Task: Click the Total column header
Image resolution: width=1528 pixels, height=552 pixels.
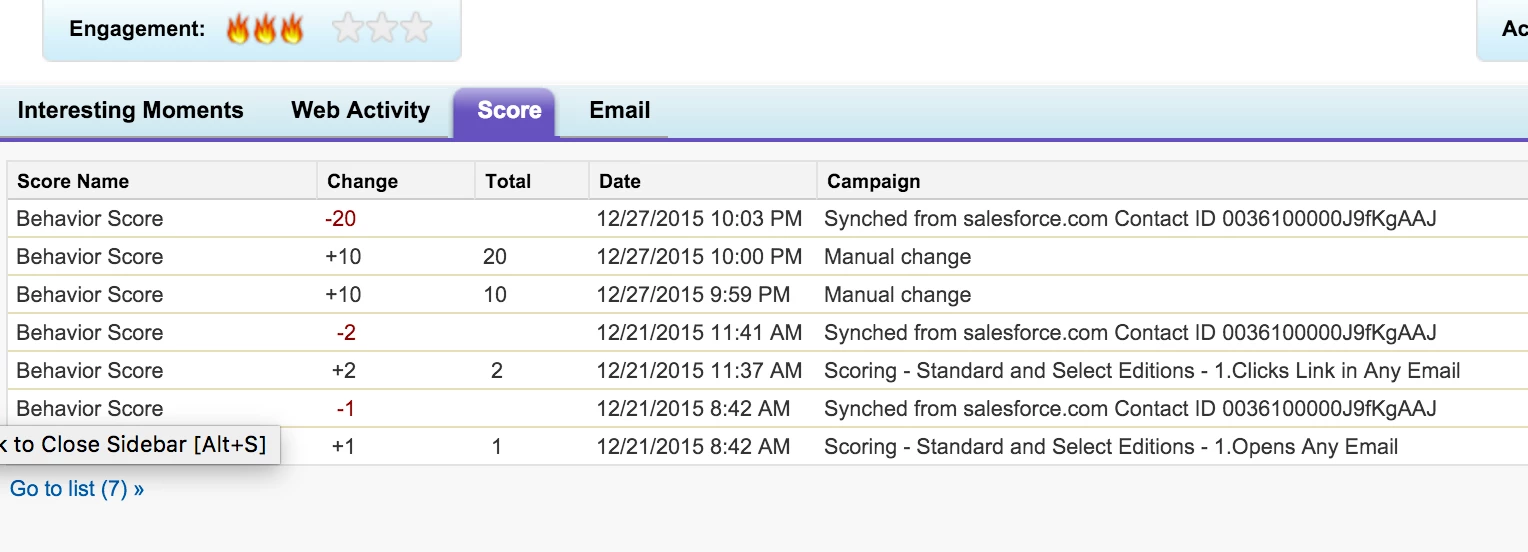Action: click(508, 181)
